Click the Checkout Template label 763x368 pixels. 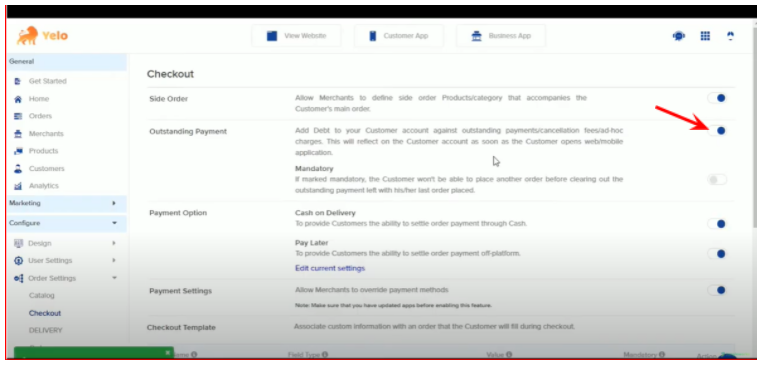(x=181, y=327)
